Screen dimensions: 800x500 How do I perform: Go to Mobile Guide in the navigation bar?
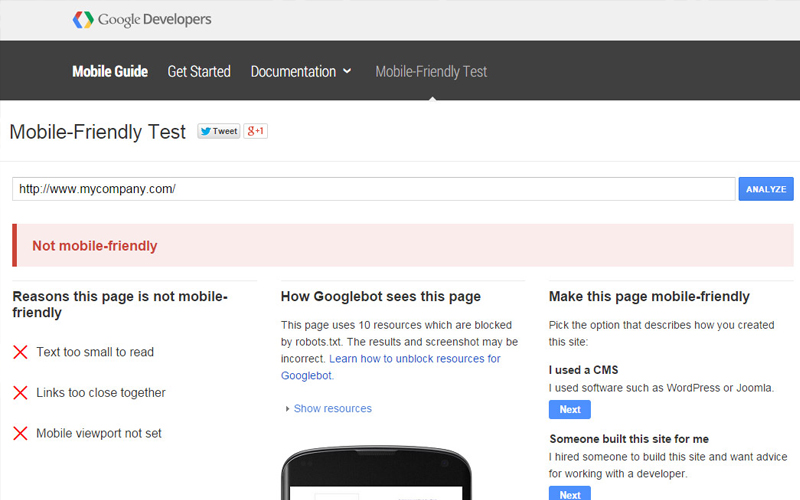(110, 71)
